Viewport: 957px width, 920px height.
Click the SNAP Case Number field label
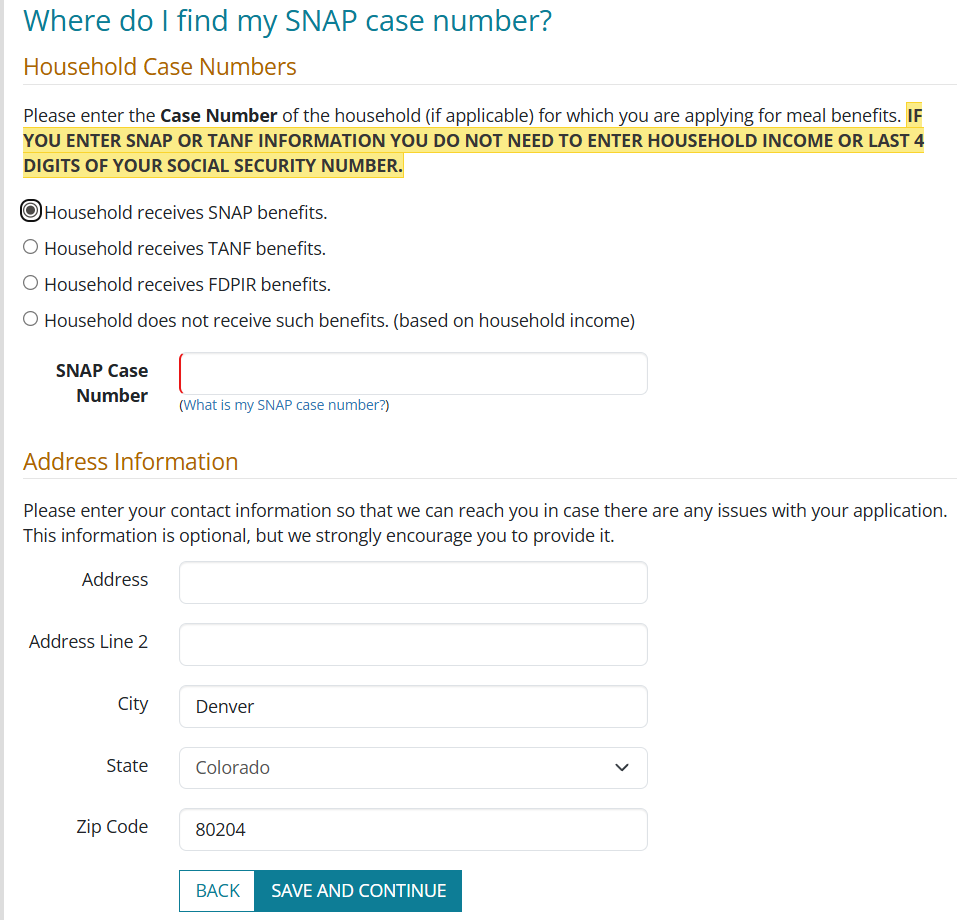pos(102,383)
